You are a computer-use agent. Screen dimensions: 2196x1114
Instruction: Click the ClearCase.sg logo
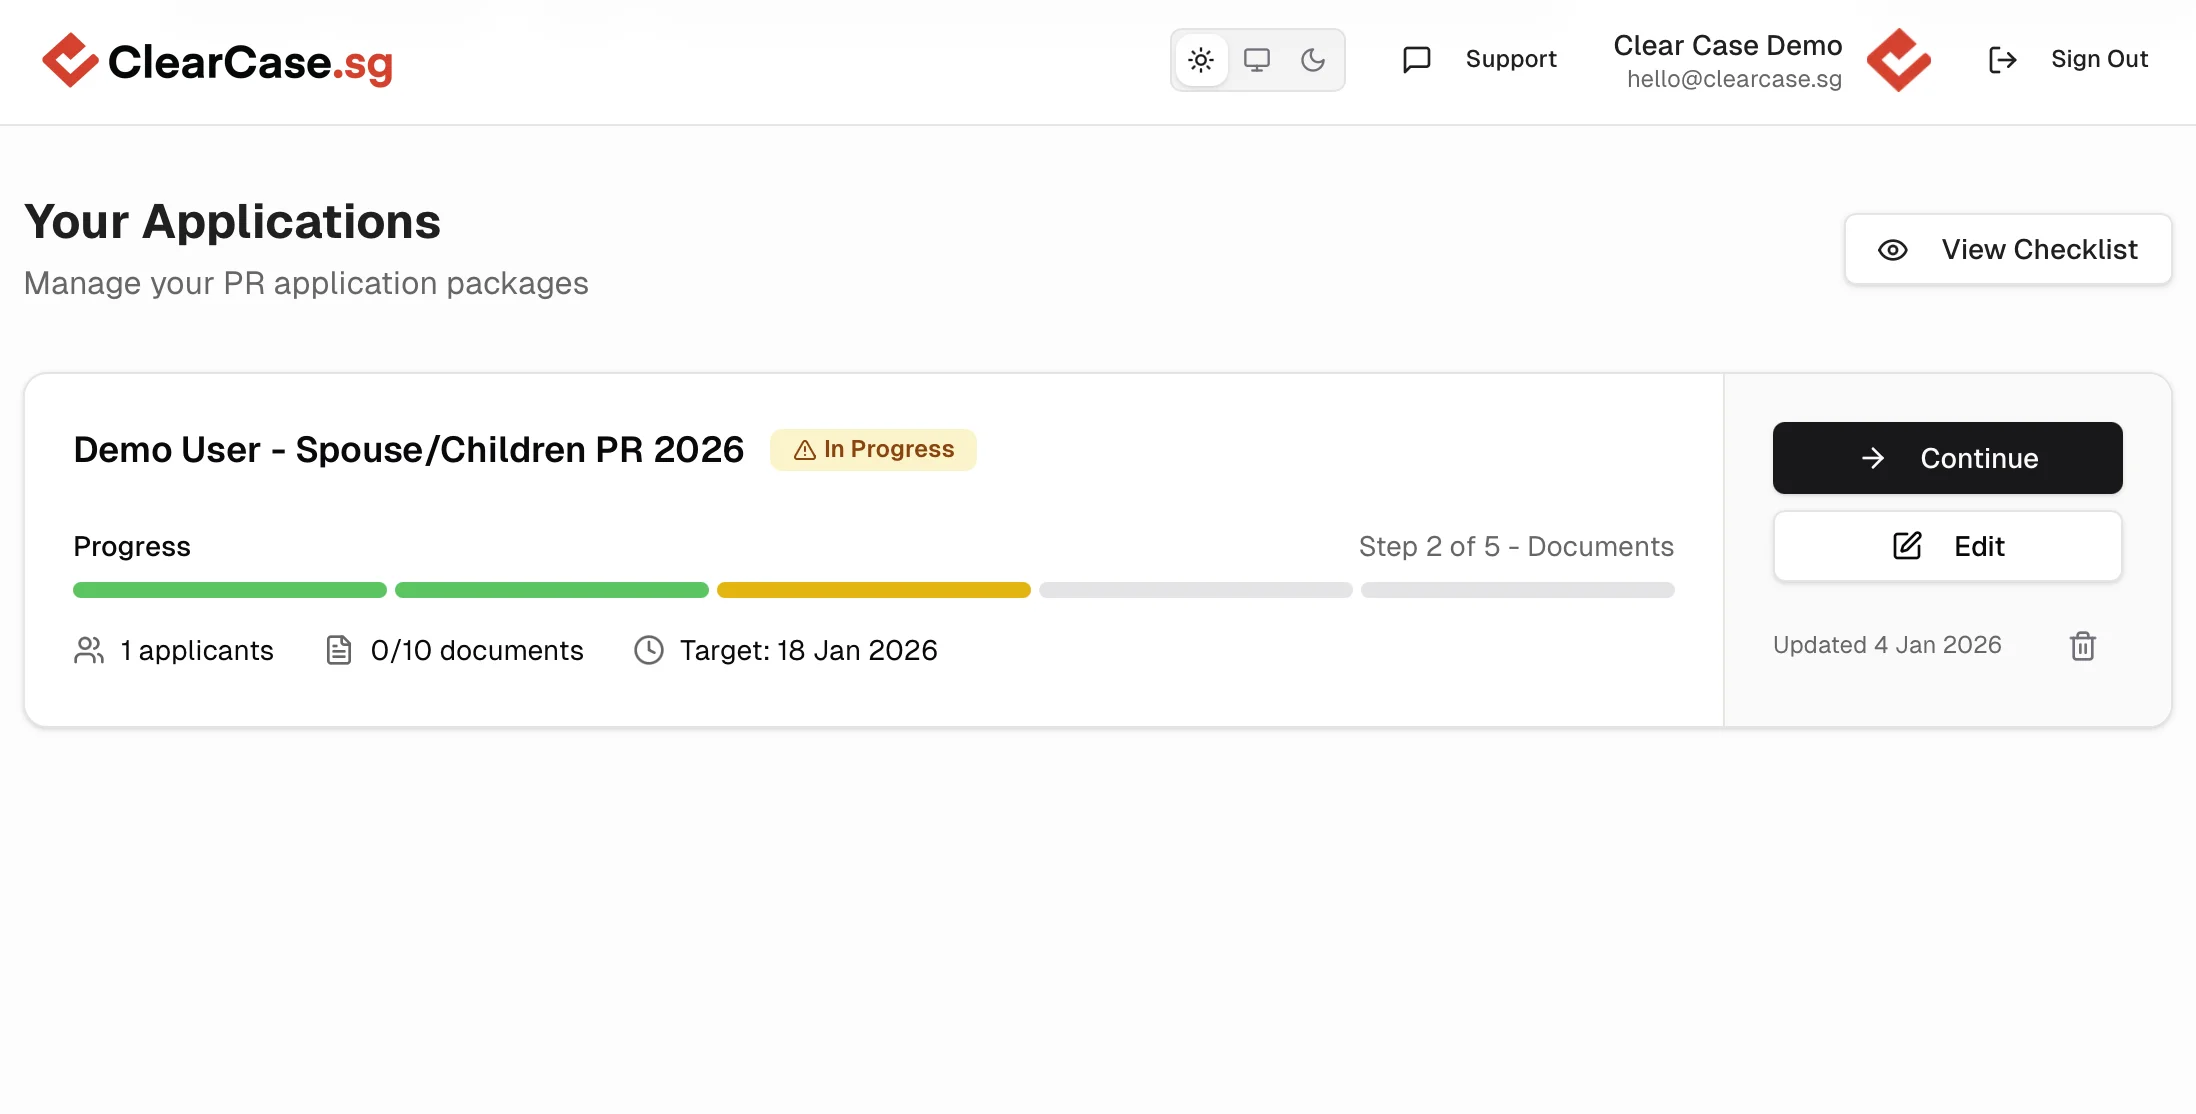click(217, 61)
